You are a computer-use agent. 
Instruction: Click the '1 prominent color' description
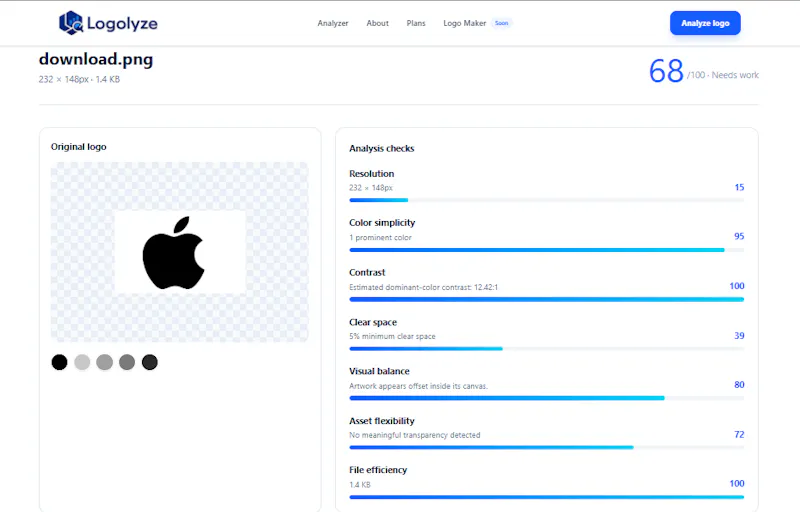pyautogui.click(x=380, y=238)
